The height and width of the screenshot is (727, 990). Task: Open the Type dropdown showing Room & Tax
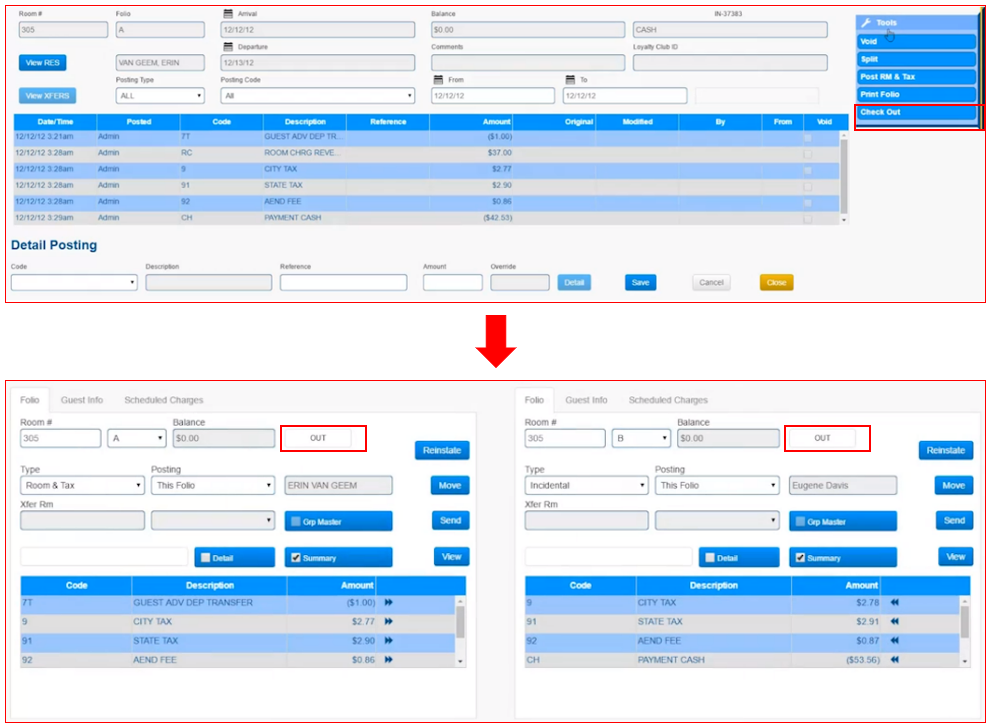[x=82, y=486]
